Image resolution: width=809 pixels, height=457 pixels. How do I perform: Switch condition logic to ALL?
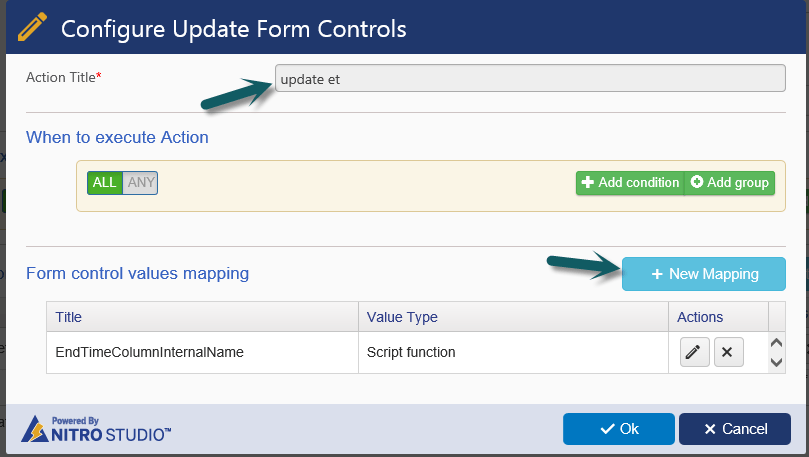[x=105, y=183]
